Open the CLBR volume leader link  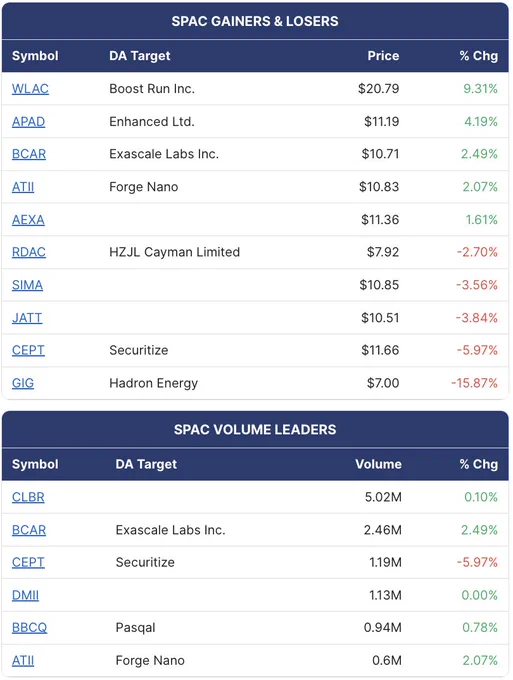click(x=28, y=497)
